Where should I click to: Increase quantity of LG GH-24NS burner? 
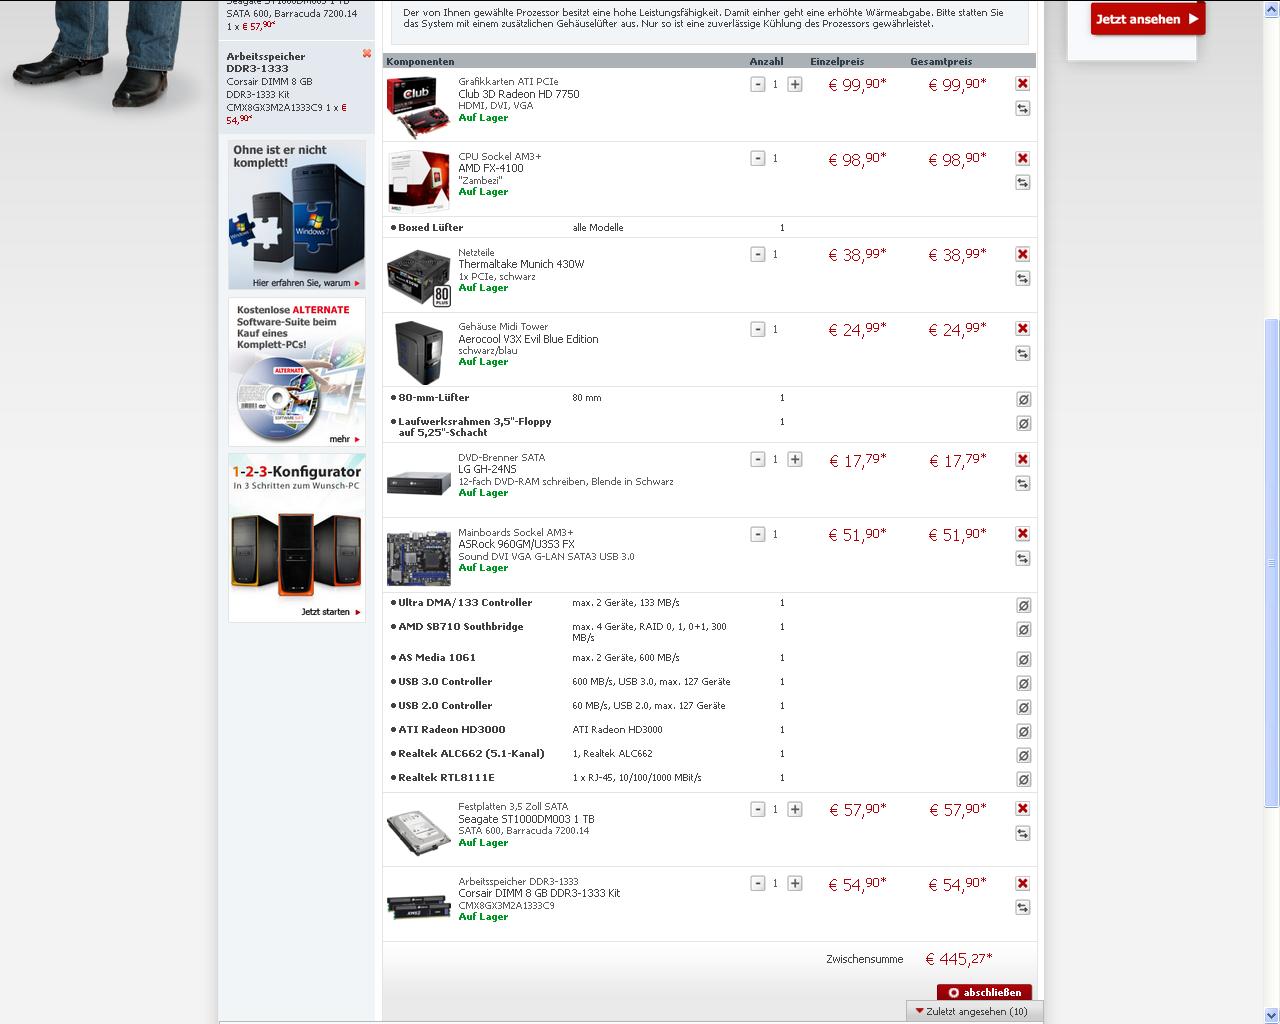point(794,459)
